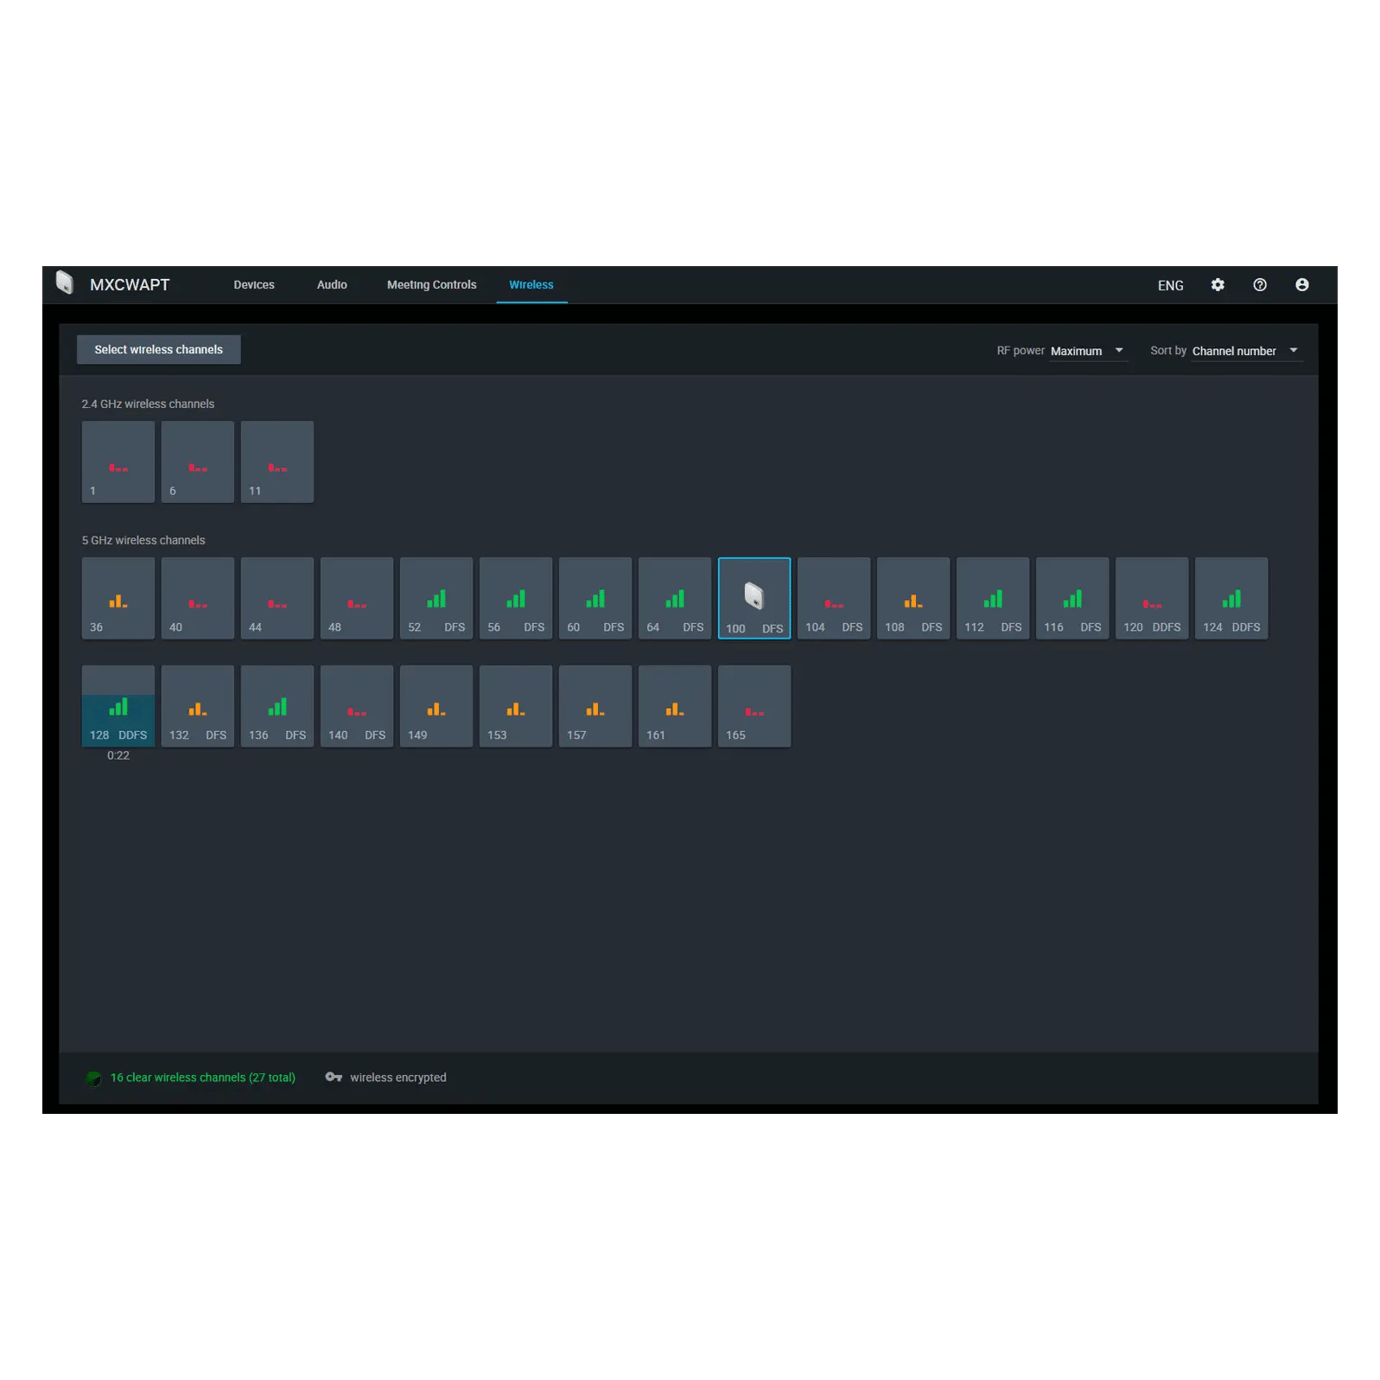
Task: Select channel 132 DFS tile
Action: pyautogui.click(x=198, y=706)
